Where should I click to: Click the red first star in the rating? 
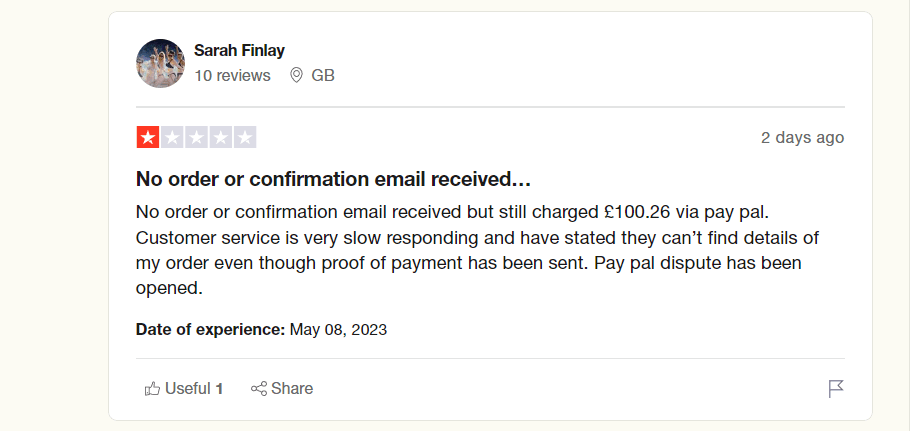[x=147, y=138]
